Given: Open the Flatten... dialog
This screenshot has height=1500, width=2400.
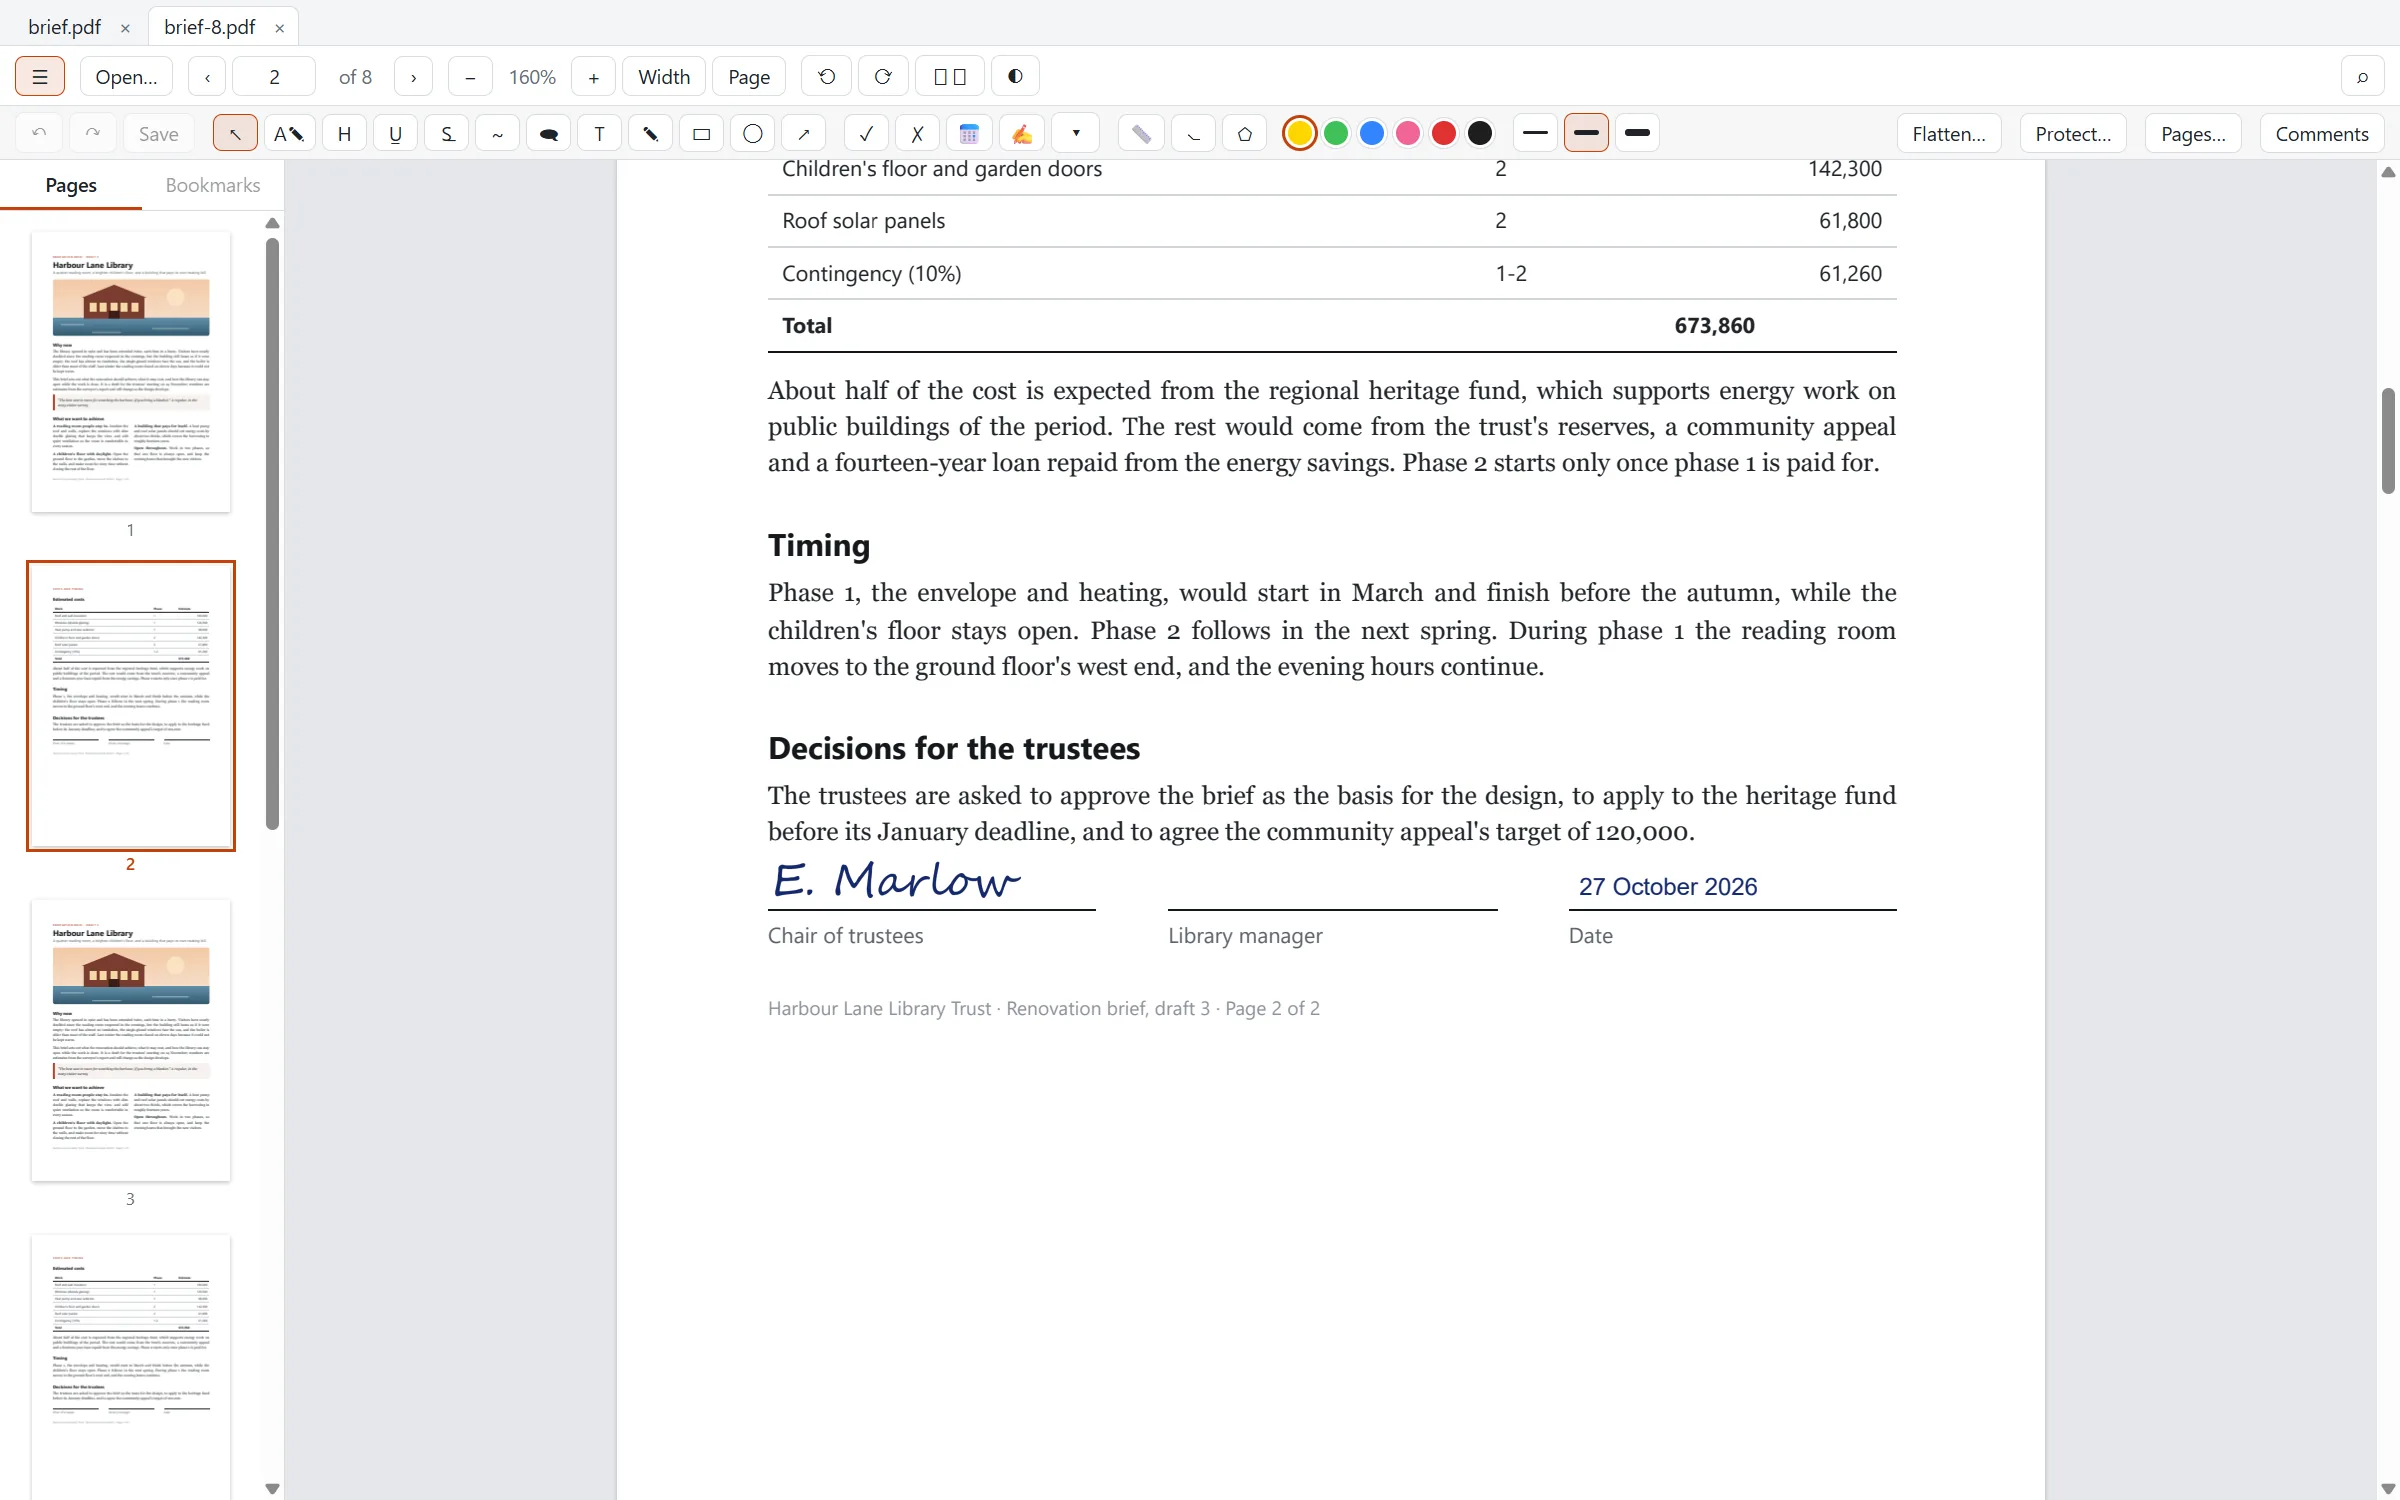Looking at the screenshot, I should point(1949,133).
